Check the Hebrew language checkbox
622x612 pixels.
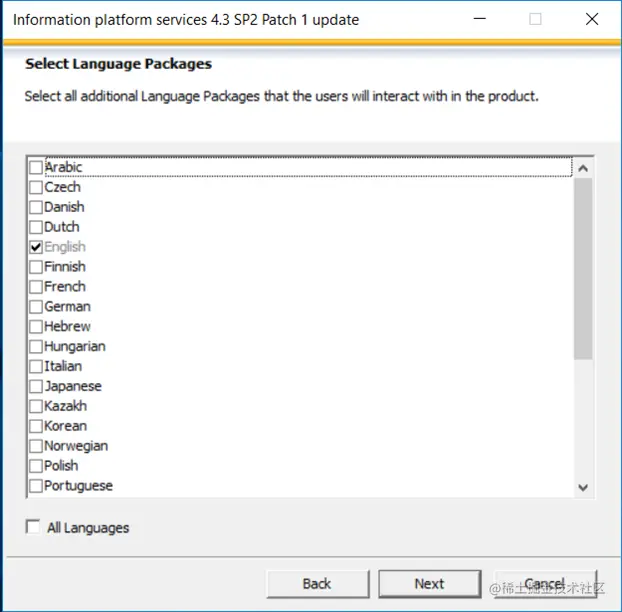tap(36, 326)
